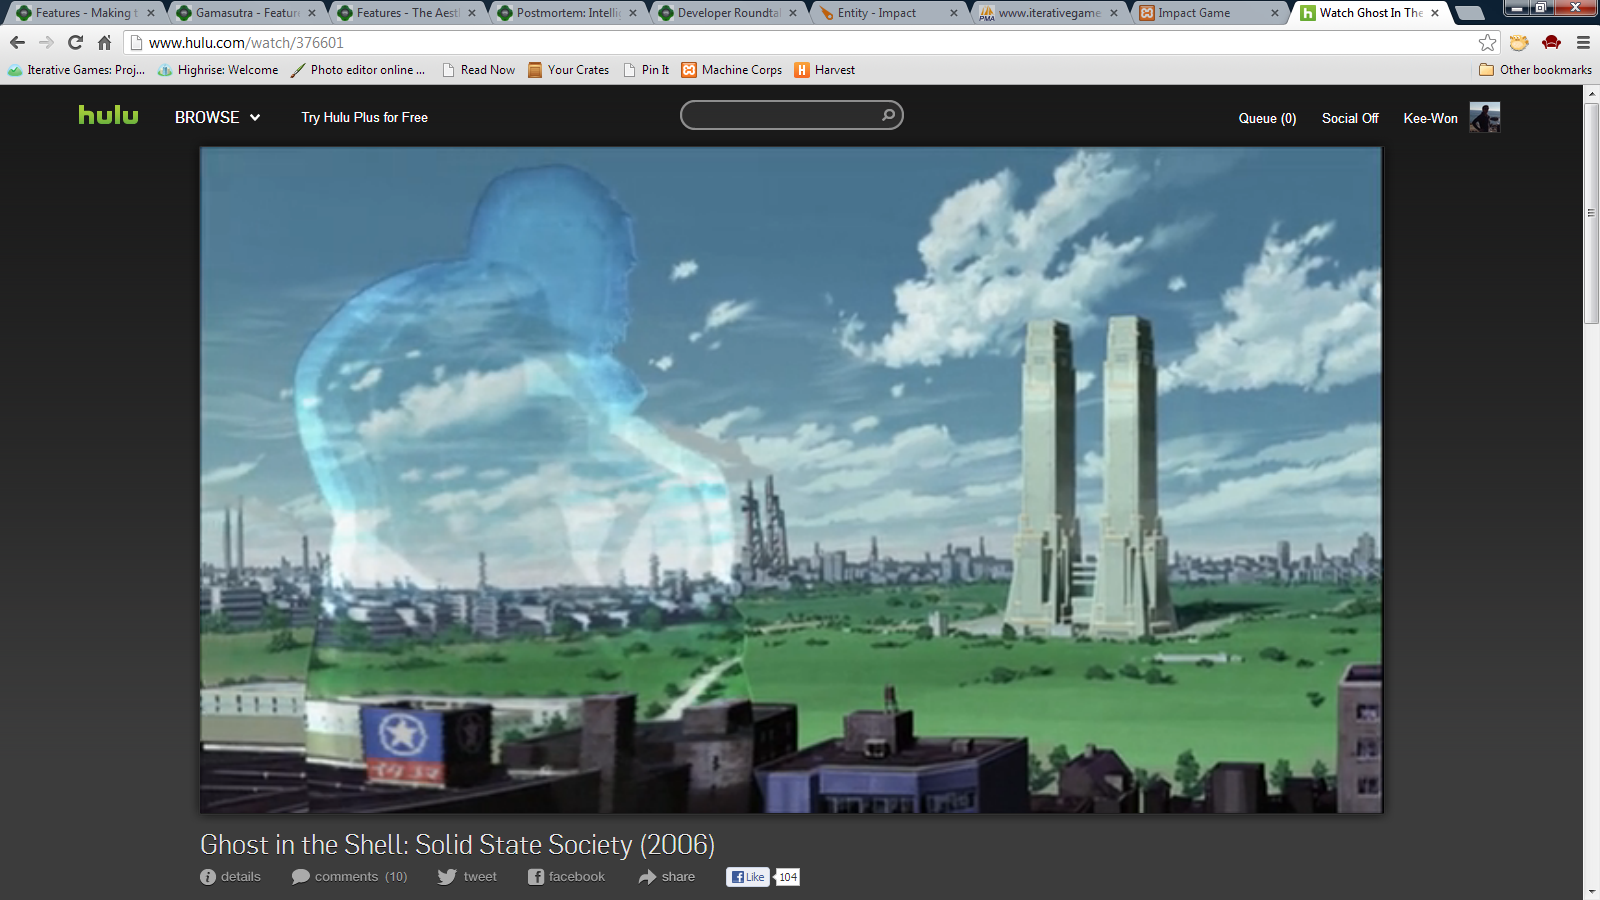The width and height of the screenshot is (1600, 900).
Task: Switch to Gamasutra - Features tab
Action: (x=245, y=13)
